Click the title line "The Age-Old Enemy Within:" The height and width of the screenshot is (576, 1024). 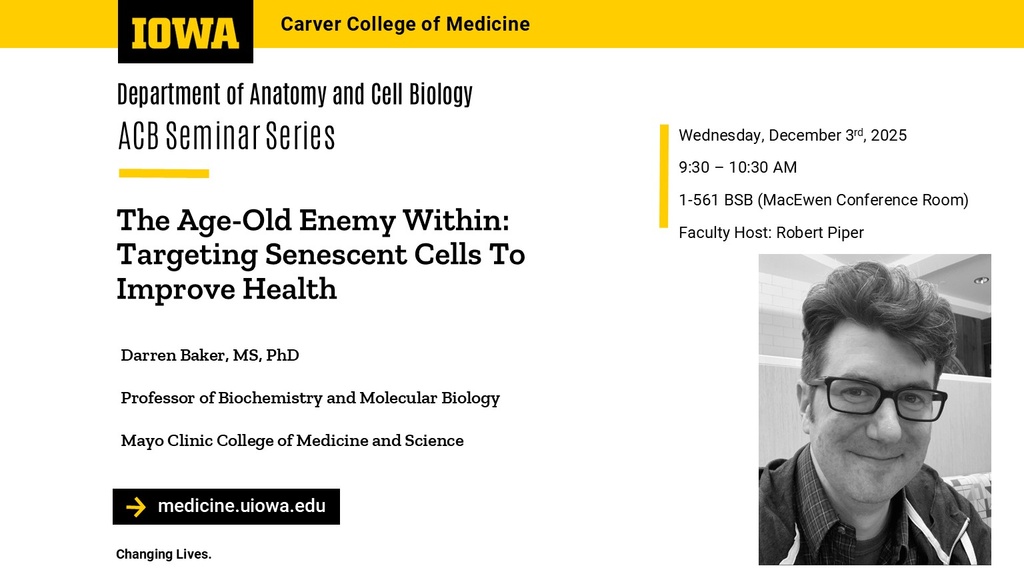(313, 220)
